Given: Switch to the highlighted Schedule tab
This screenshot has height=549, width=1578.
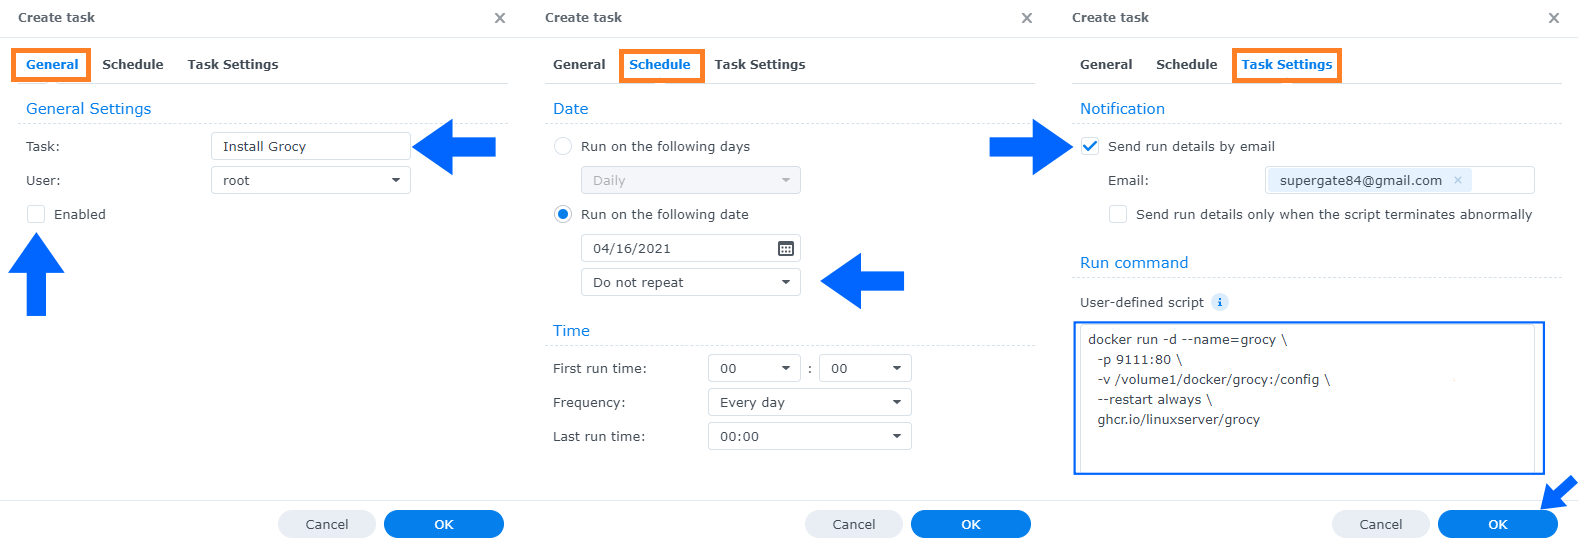Looking at the screenshot, I should click(660, 65).
